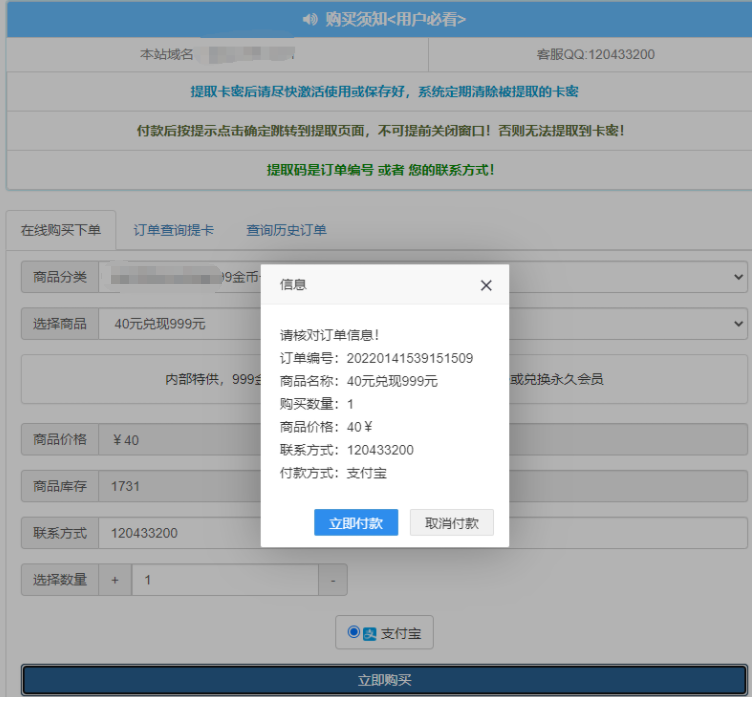Click the 联系方式 input with 120433200
752x701 pixels.
[423, 533]
